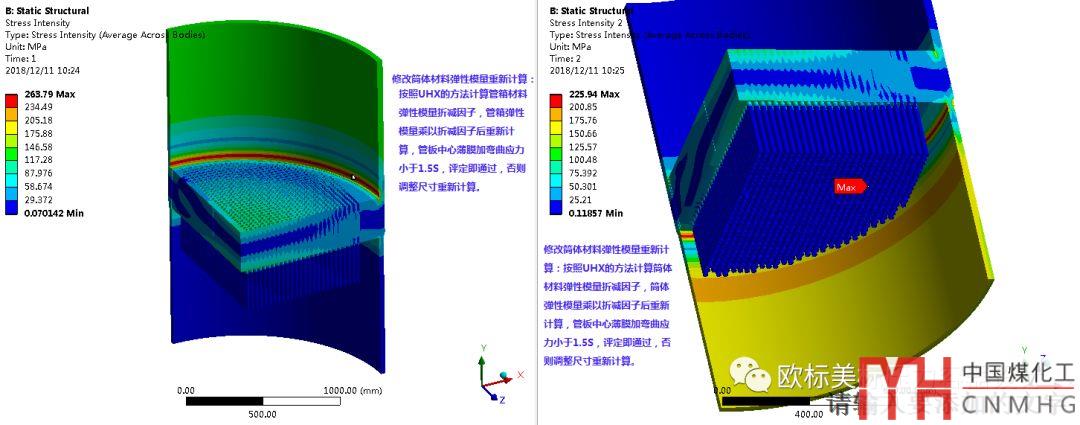Click the 0.11857 Min legend value

tap(595, 214)
